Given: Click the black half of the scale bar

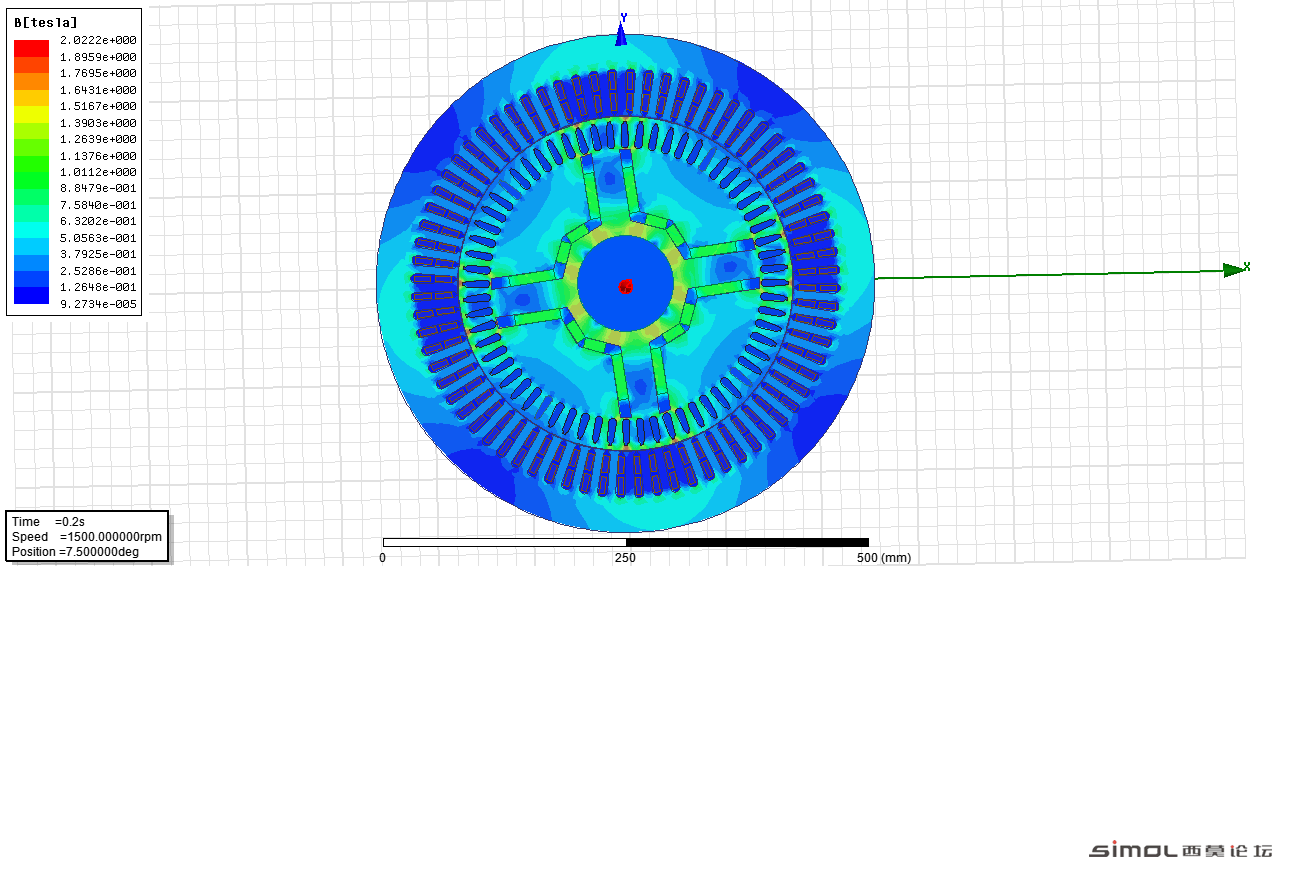Looking at the screenshot, I should tap(747, 542).
